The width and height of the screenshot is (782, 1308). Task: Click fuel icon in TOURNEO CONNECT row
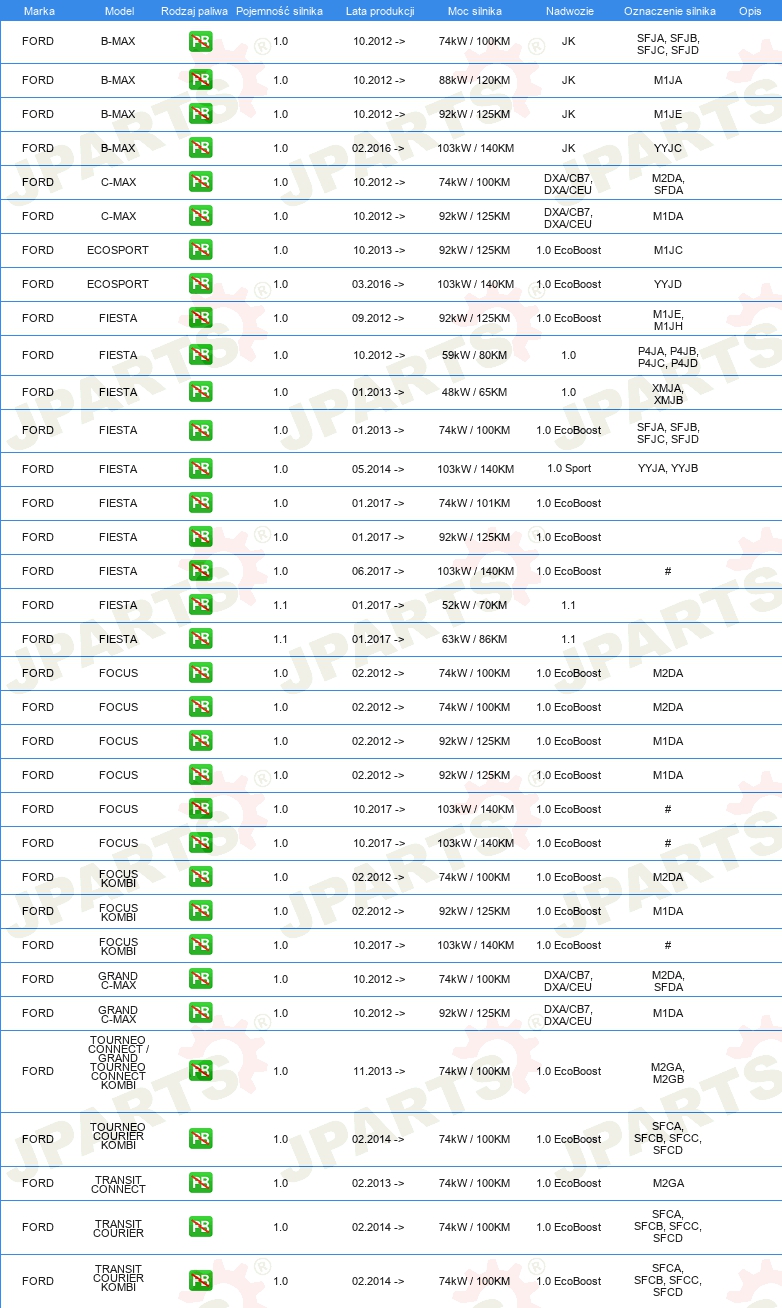pyautogui.click(x=201, y=1071)
